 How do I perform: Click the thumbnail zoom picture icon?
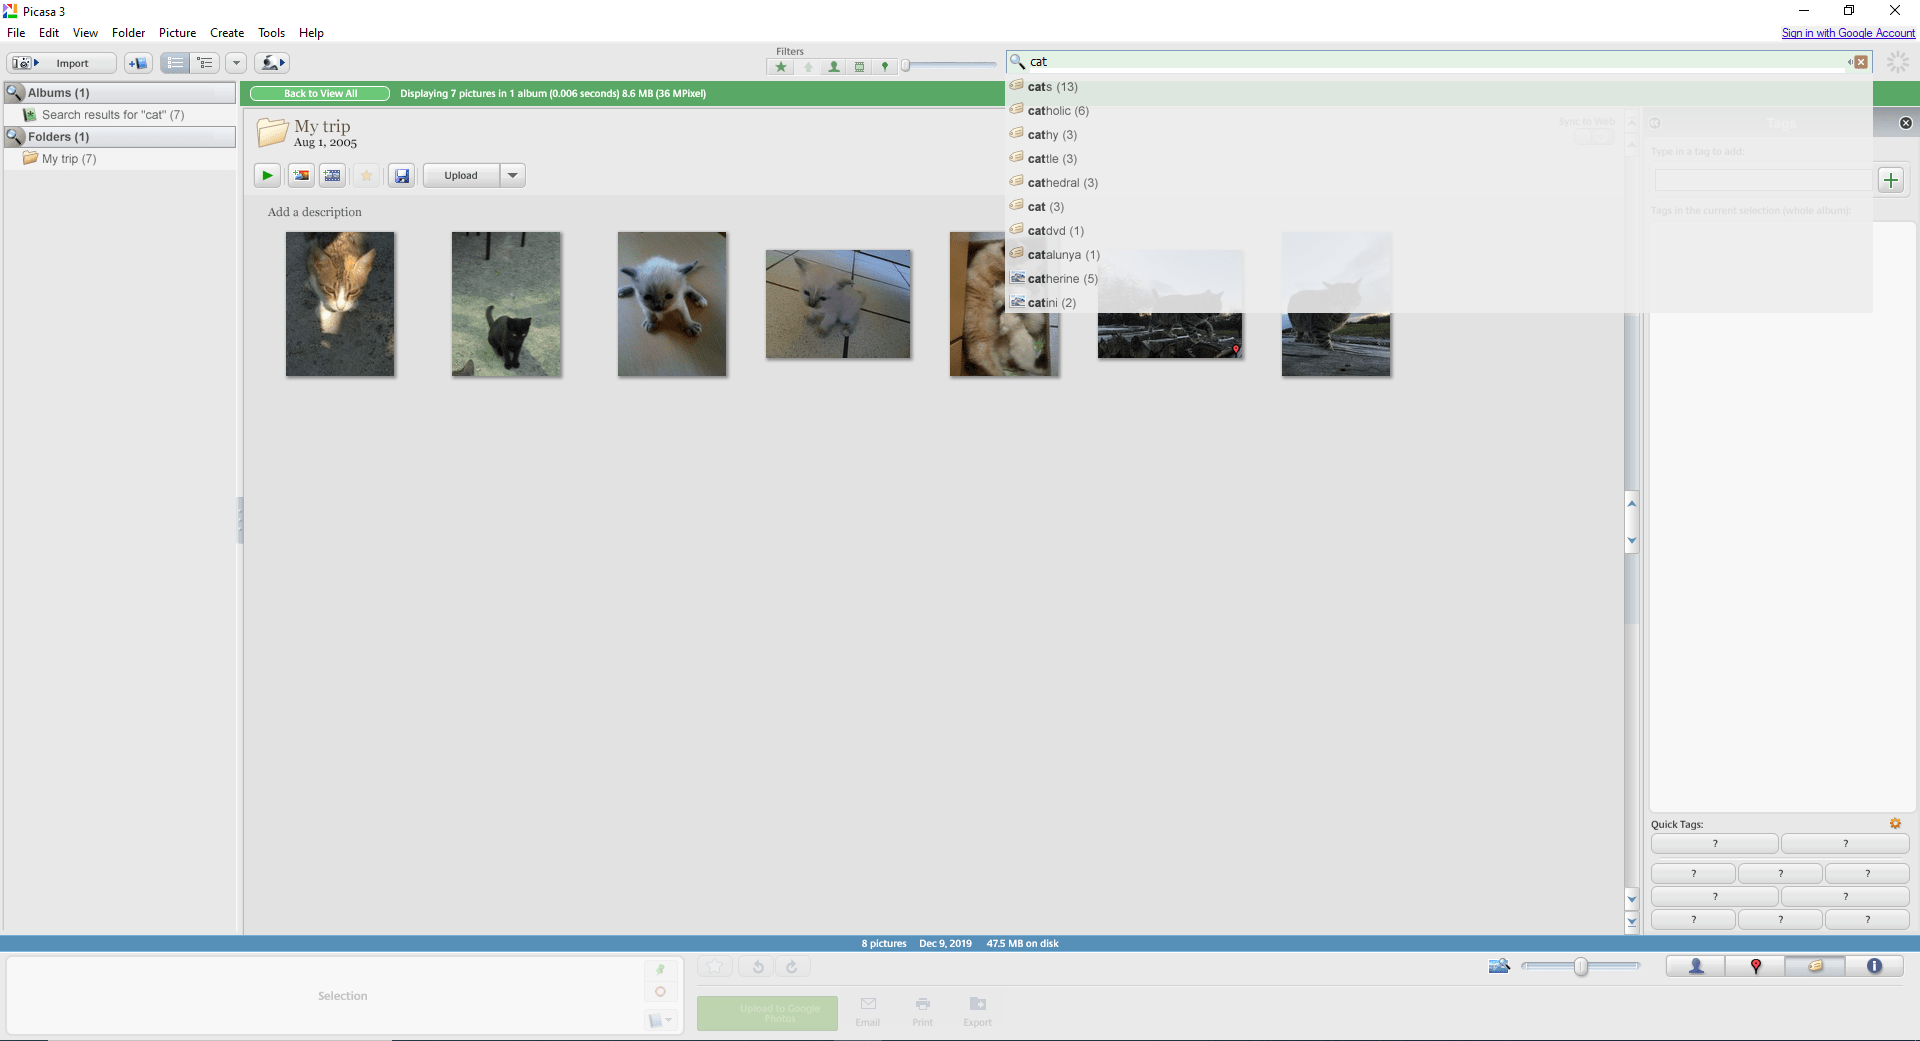click(1499, 966)
